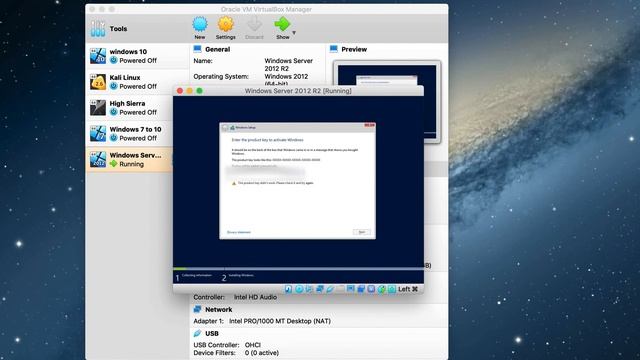Viewport: 640px width, 360px height.
Task: Click hard disk activity icon in VM status bar
Action: [289, 289]
